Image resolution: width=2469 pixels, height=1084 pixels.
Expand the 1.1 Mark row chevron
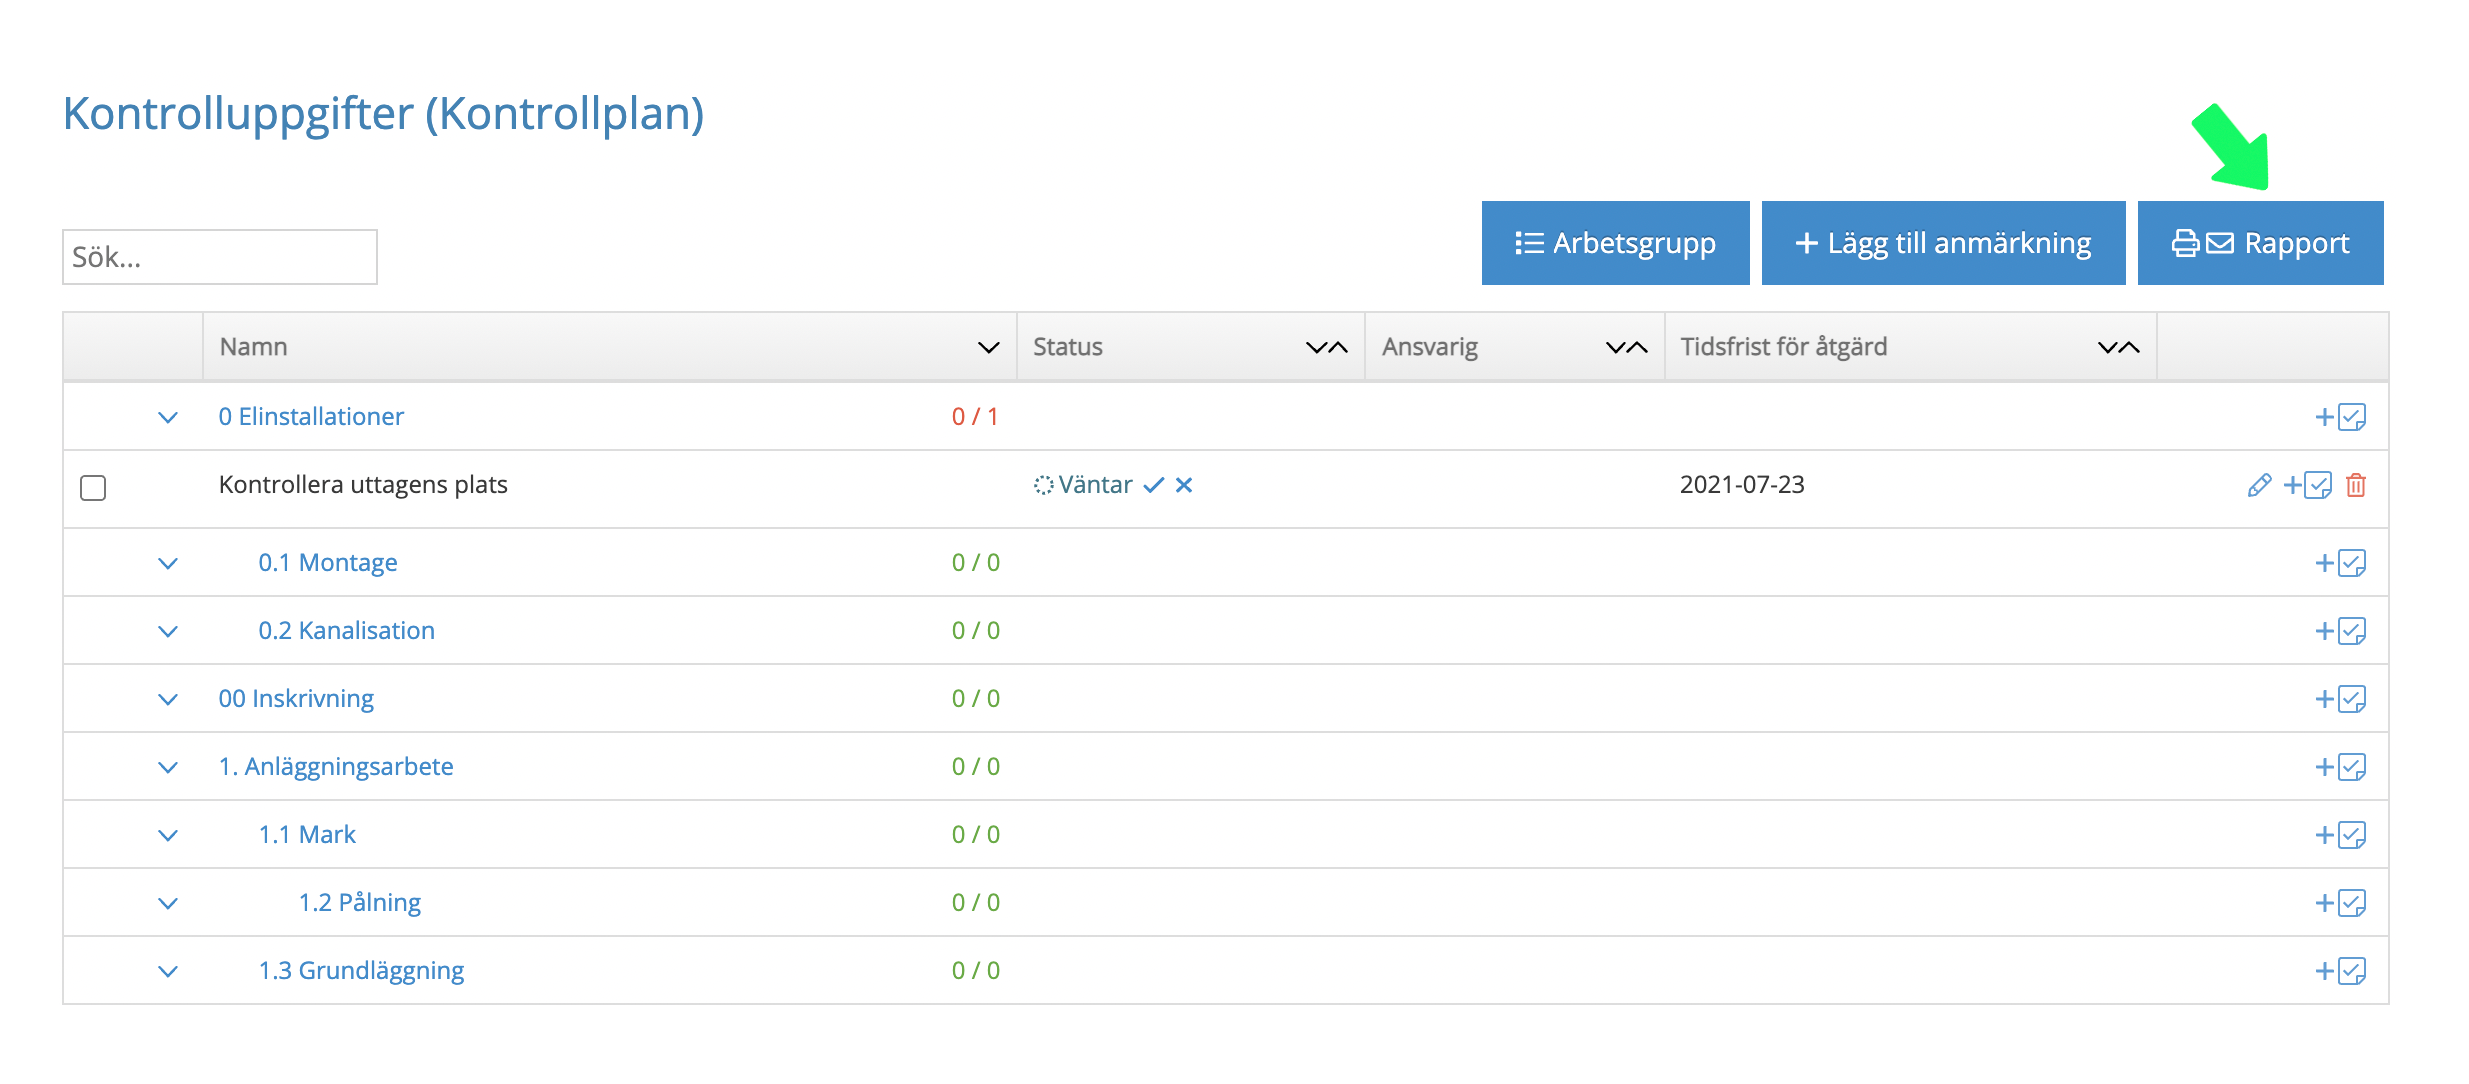(x=168, y=835)
